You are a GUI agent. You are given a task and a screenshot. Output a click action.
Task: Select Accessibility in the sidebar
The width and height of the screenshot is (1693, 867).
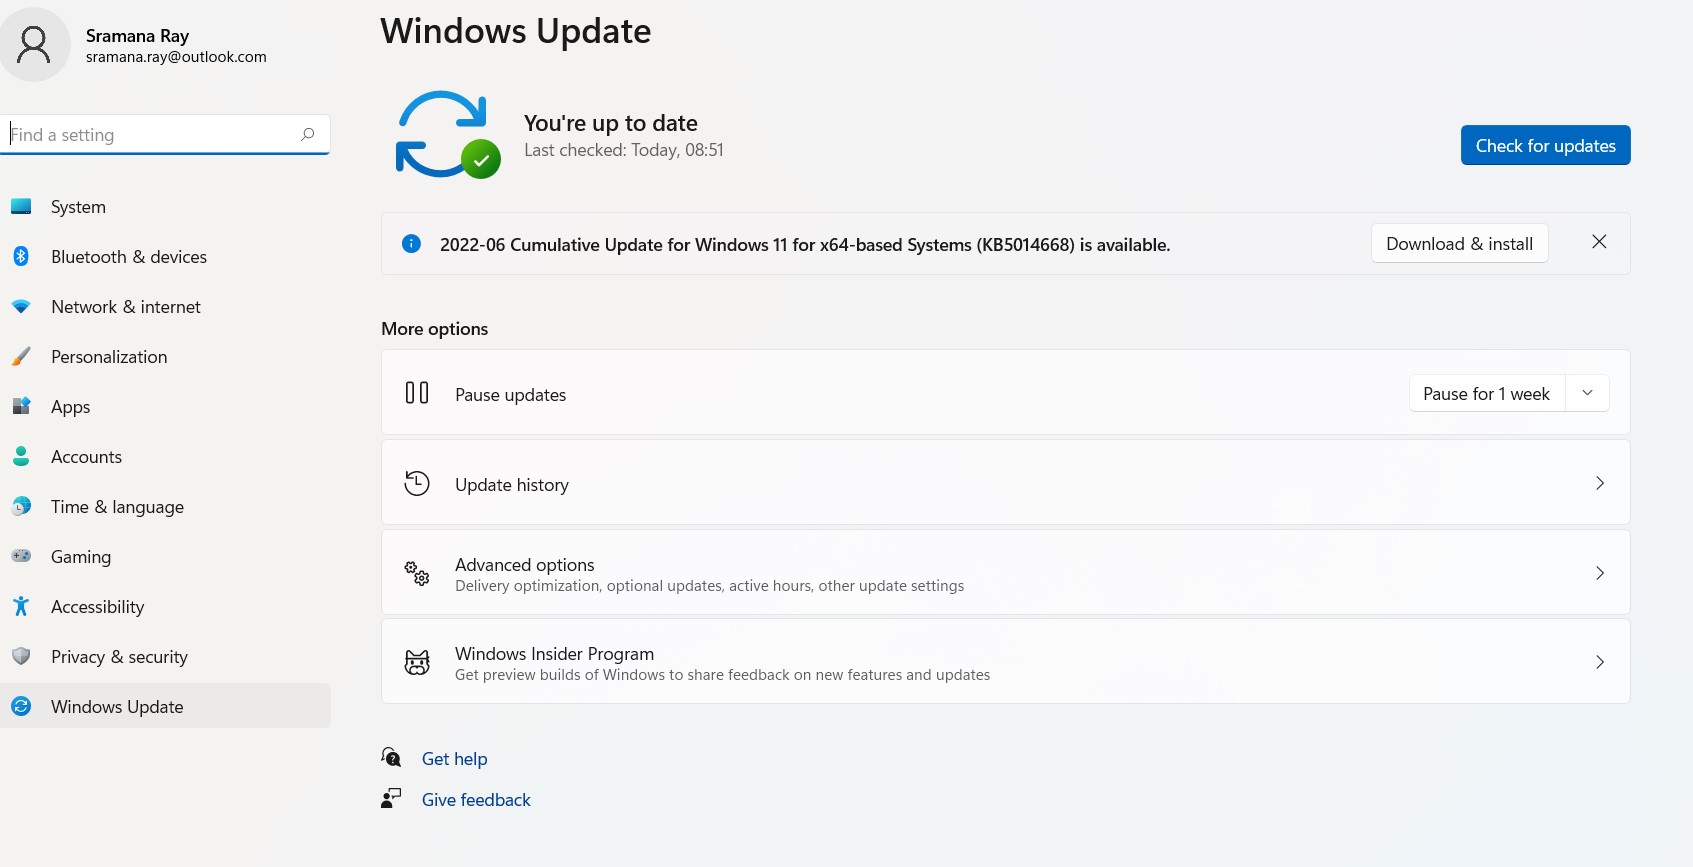(x=165, y=607)
